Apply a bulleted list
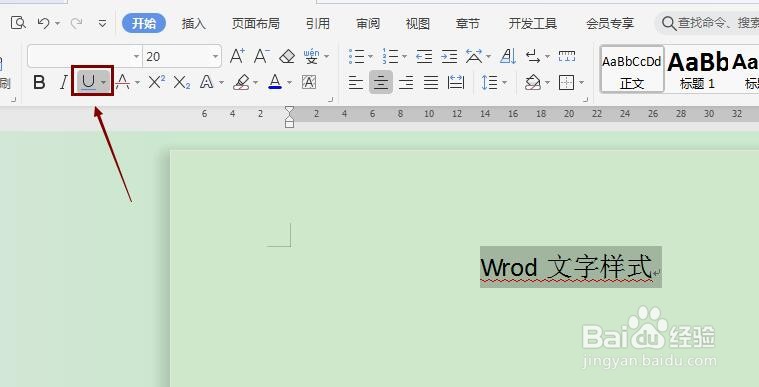This screenshot has height=387, width=759. [357, 56]
